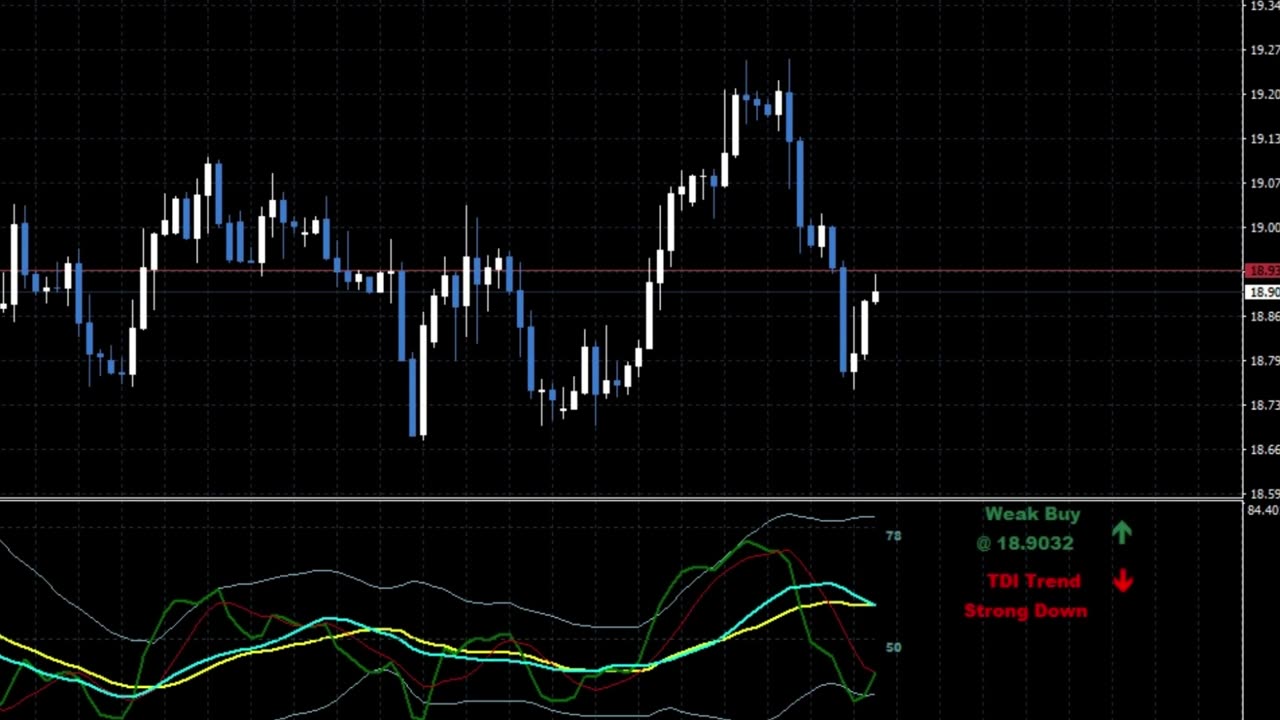This screenshot has width=1280, height=720.
Task: Click the red 18.93 price level tag
Action: [1263, 271]
